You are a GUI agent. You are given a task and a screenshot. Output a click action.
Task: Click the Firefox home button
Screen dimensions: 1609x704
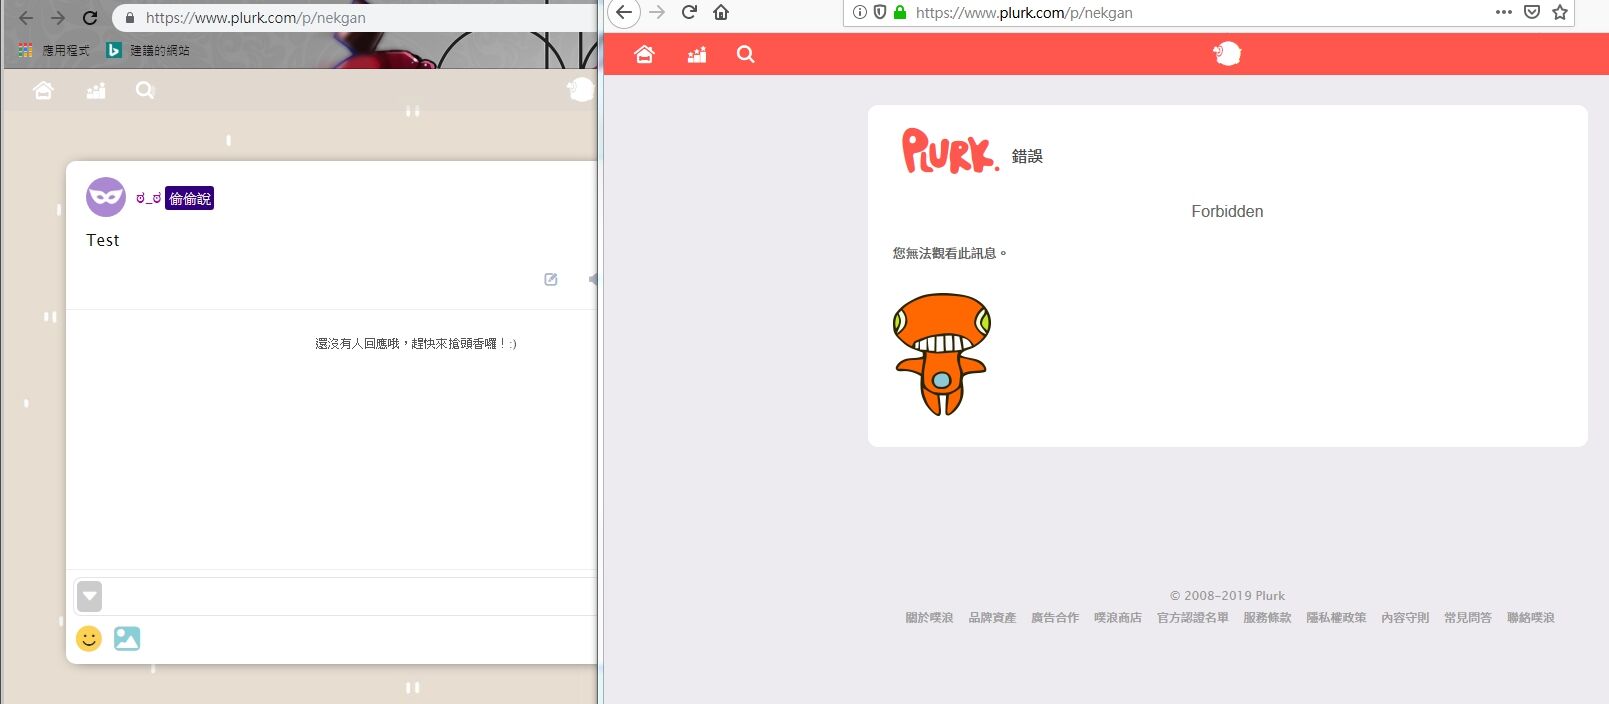(x=721, y=12)
